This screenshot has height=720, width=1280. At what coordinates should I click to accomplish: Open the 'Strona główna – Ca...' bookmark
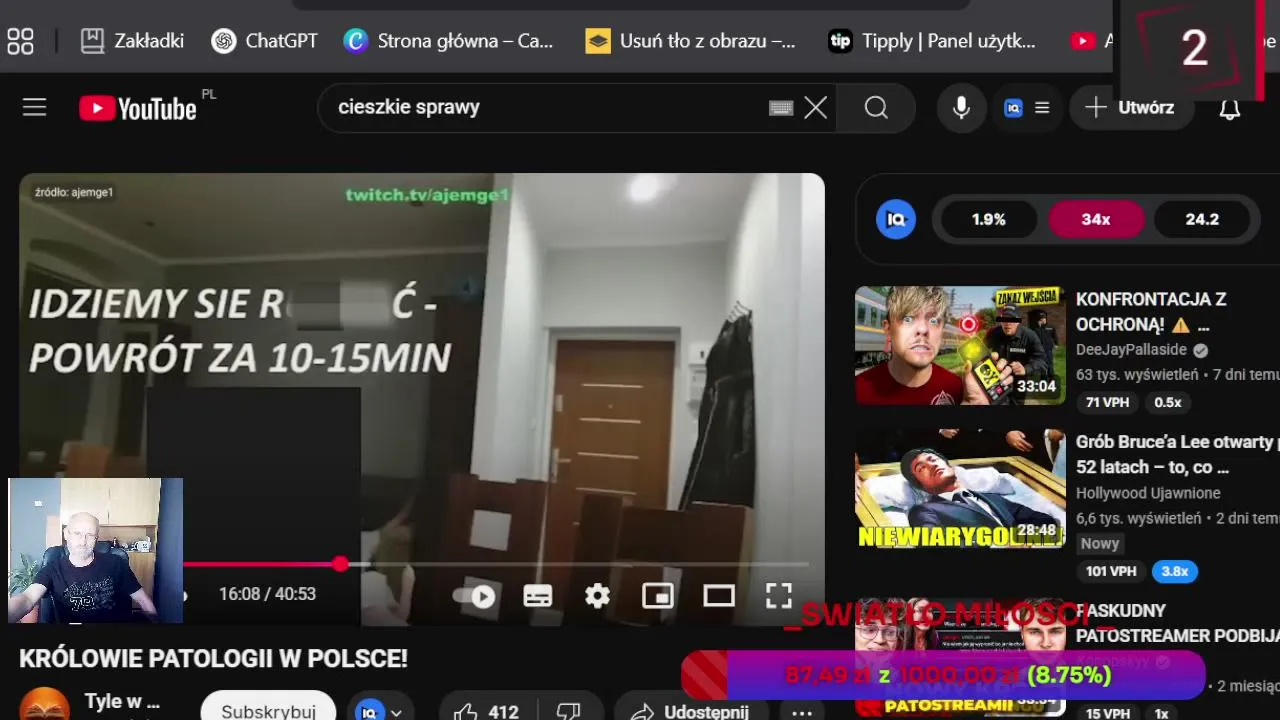pos(448,41)
